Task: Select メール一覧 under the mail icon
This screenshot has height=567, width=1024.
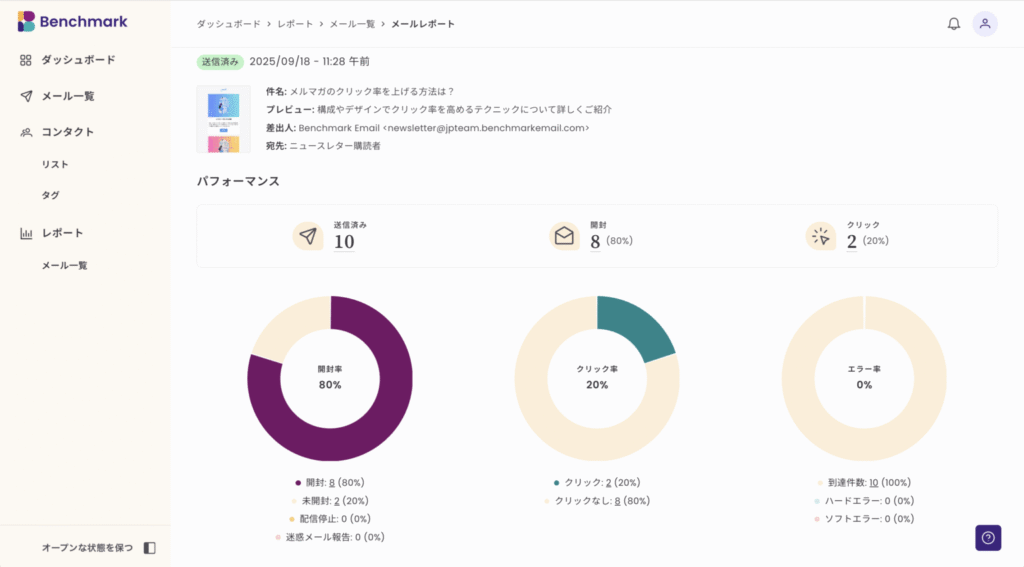Action: pos(68,96)
